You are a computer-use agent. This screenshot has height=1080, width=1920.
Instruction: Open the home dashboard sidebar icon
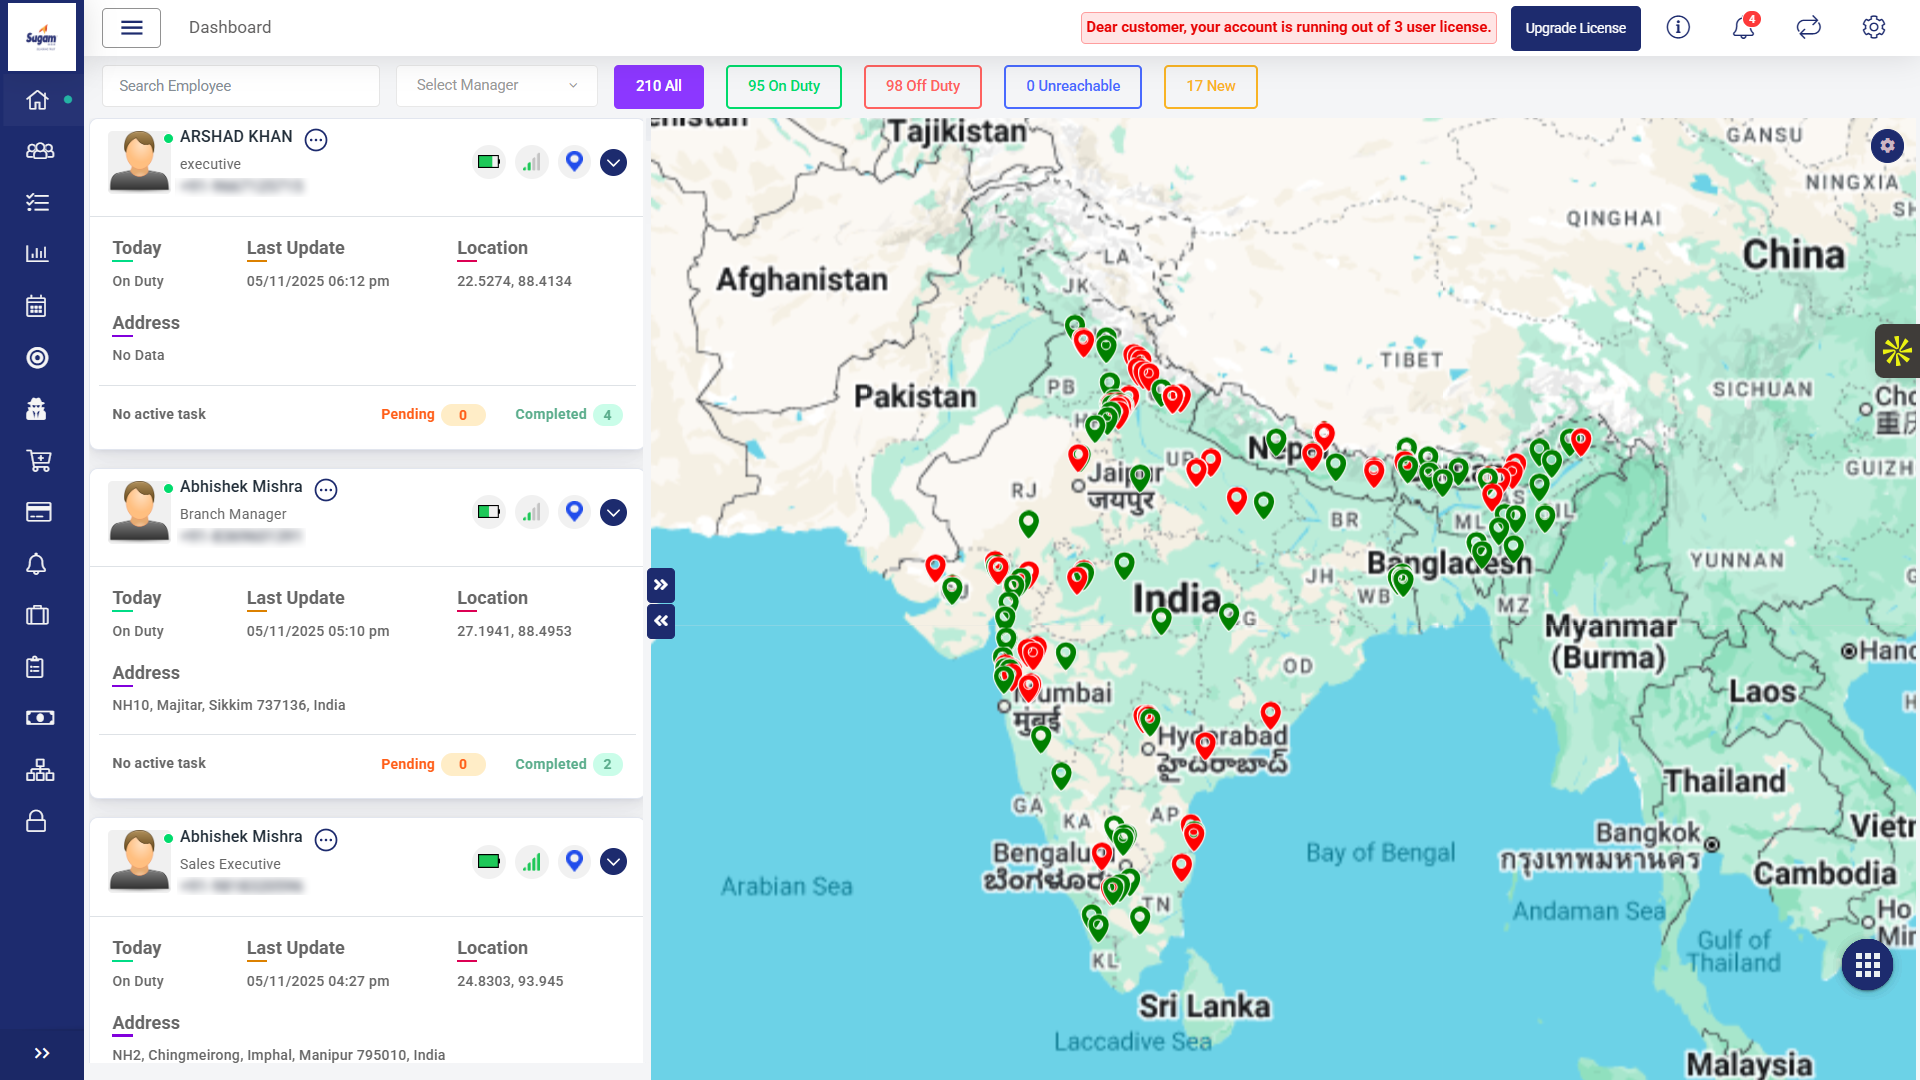coord(37,100)
